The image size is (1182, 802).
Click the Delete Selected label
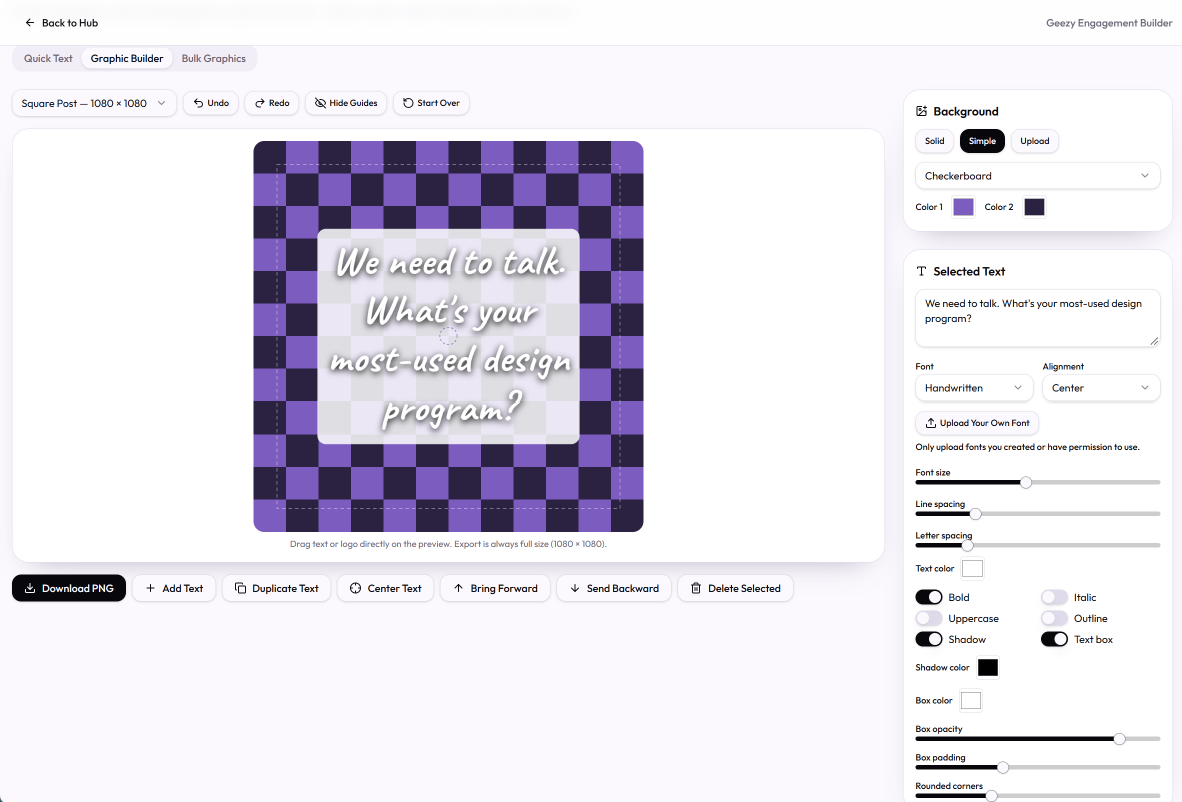(744, 589)
